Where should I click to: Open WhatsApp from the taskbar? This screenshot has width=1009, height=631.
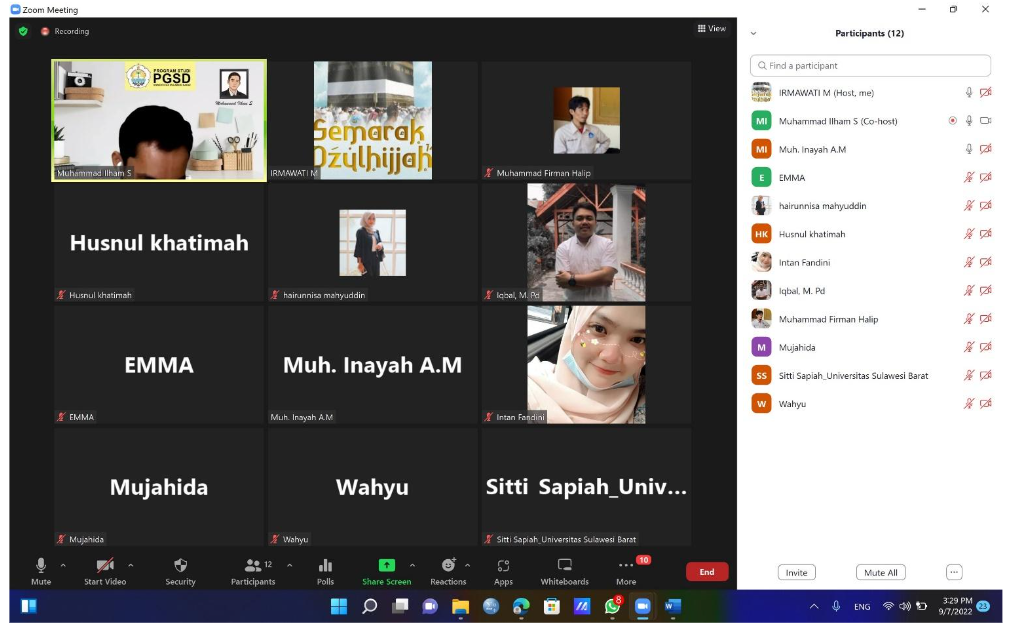click(612, 606)
